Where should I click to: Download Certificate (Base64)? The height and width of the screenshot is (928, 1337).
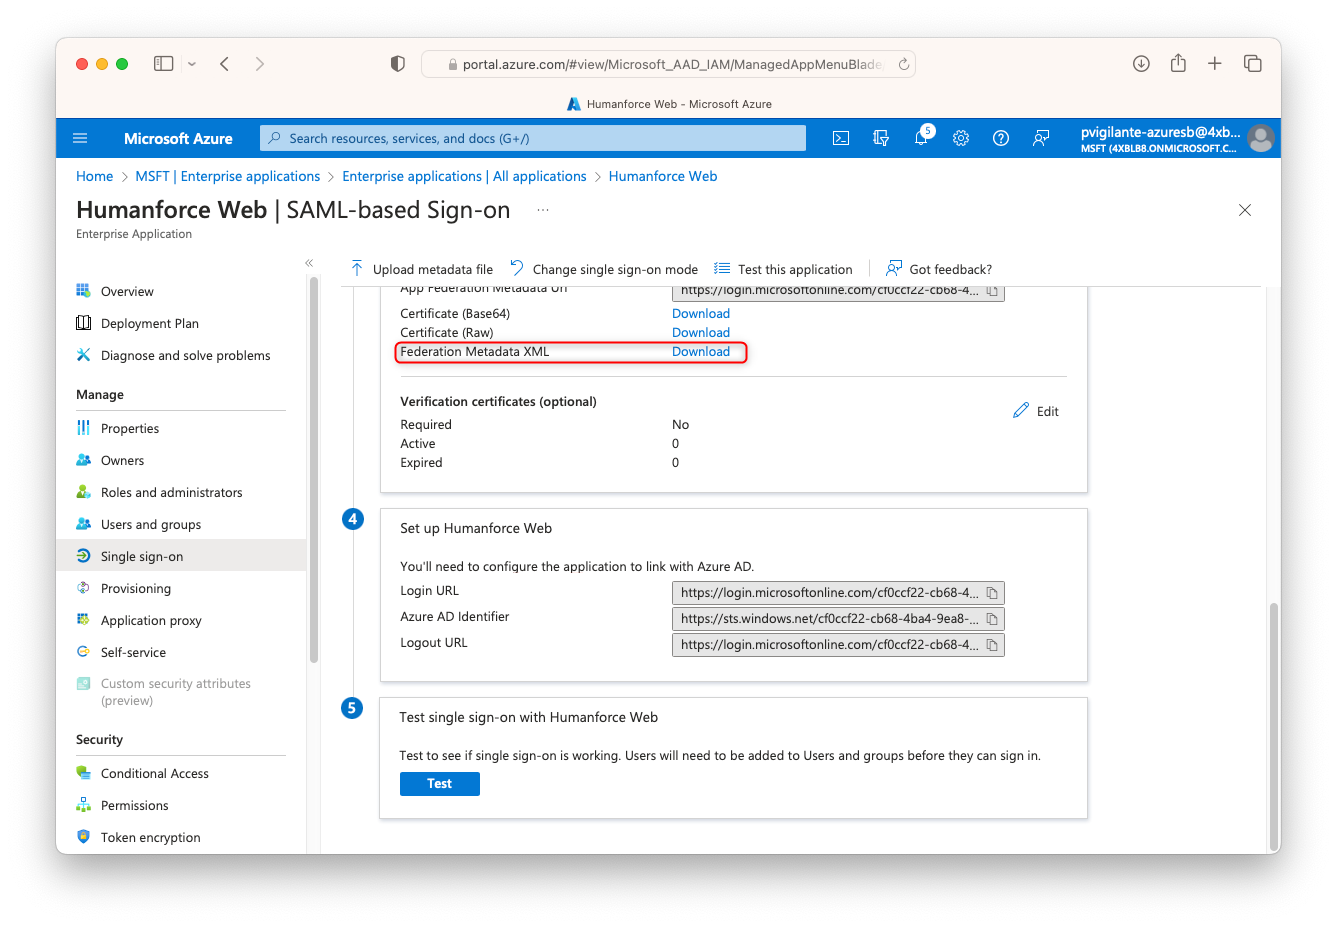[701, 314]
